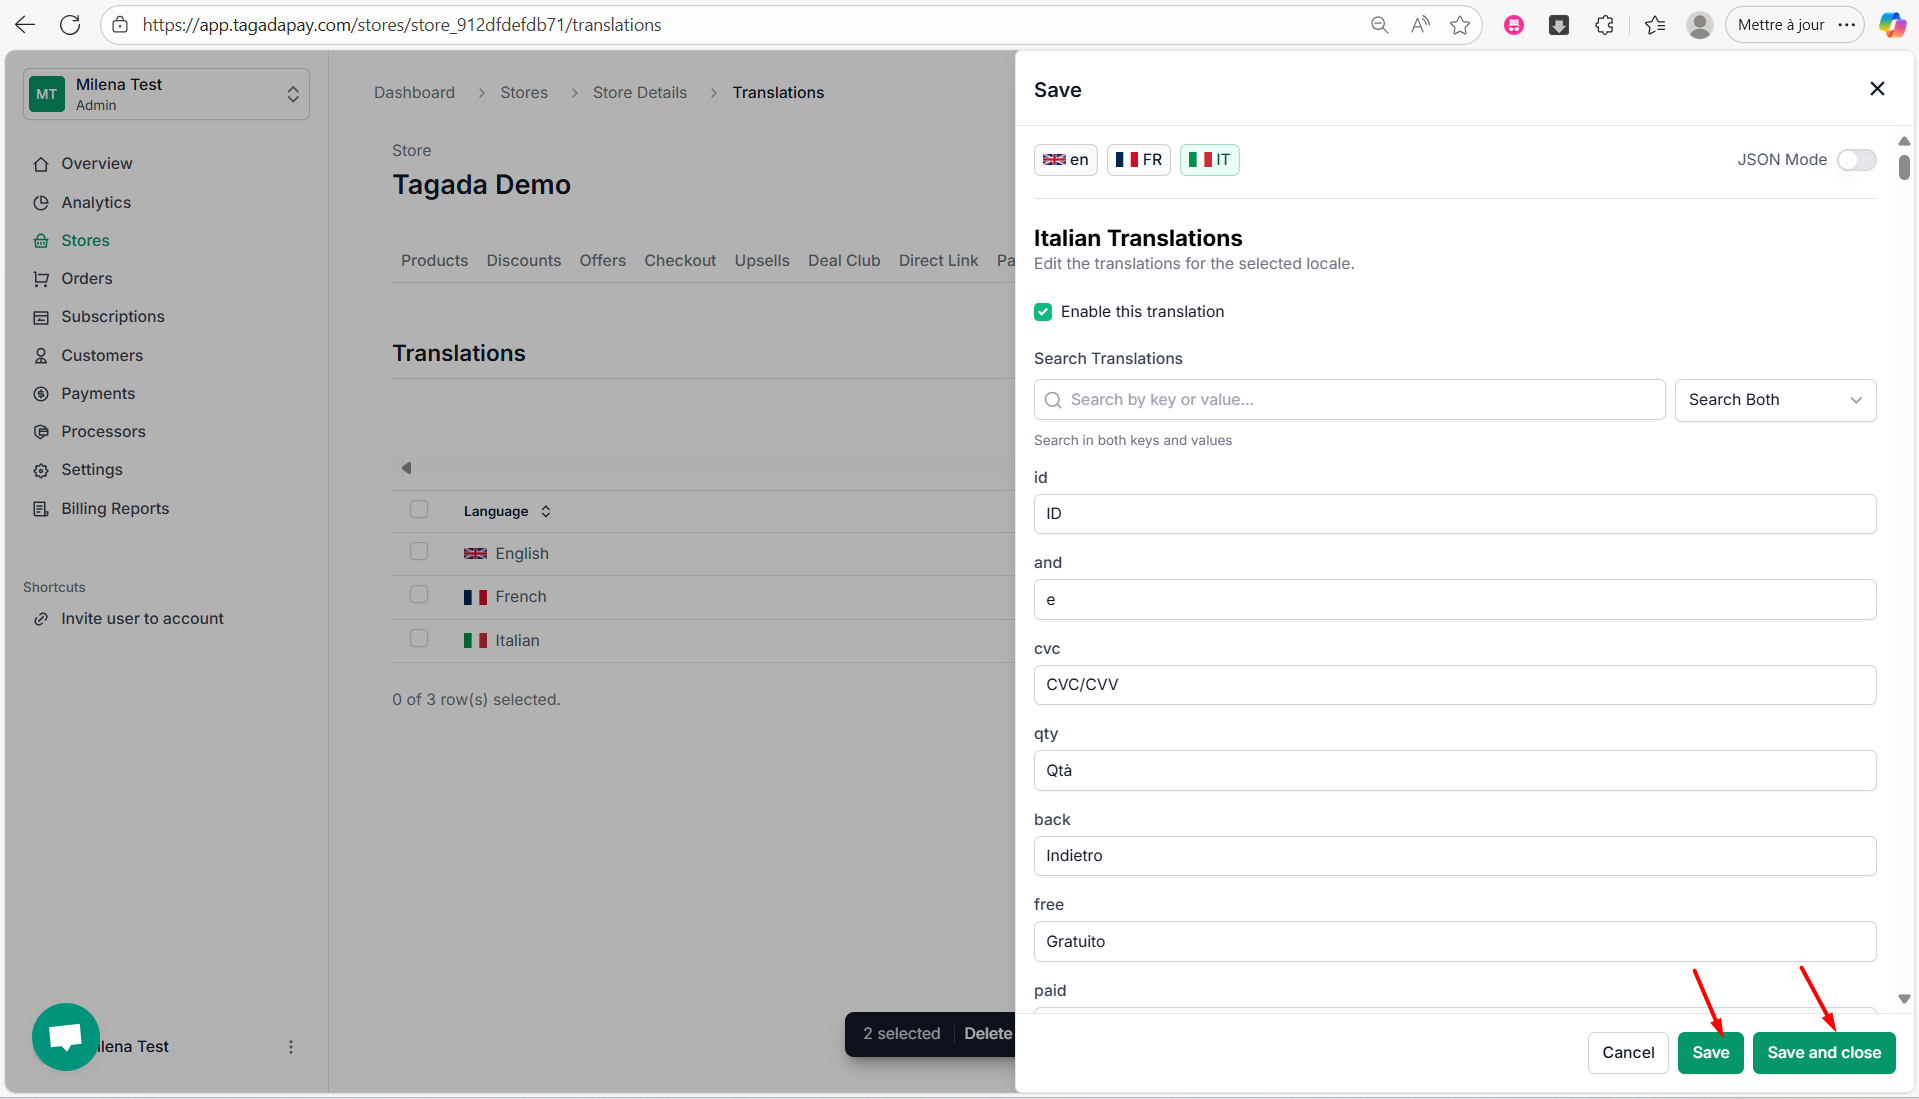Click the 'back' field containing Indietro

click(x=1455, y=856)
